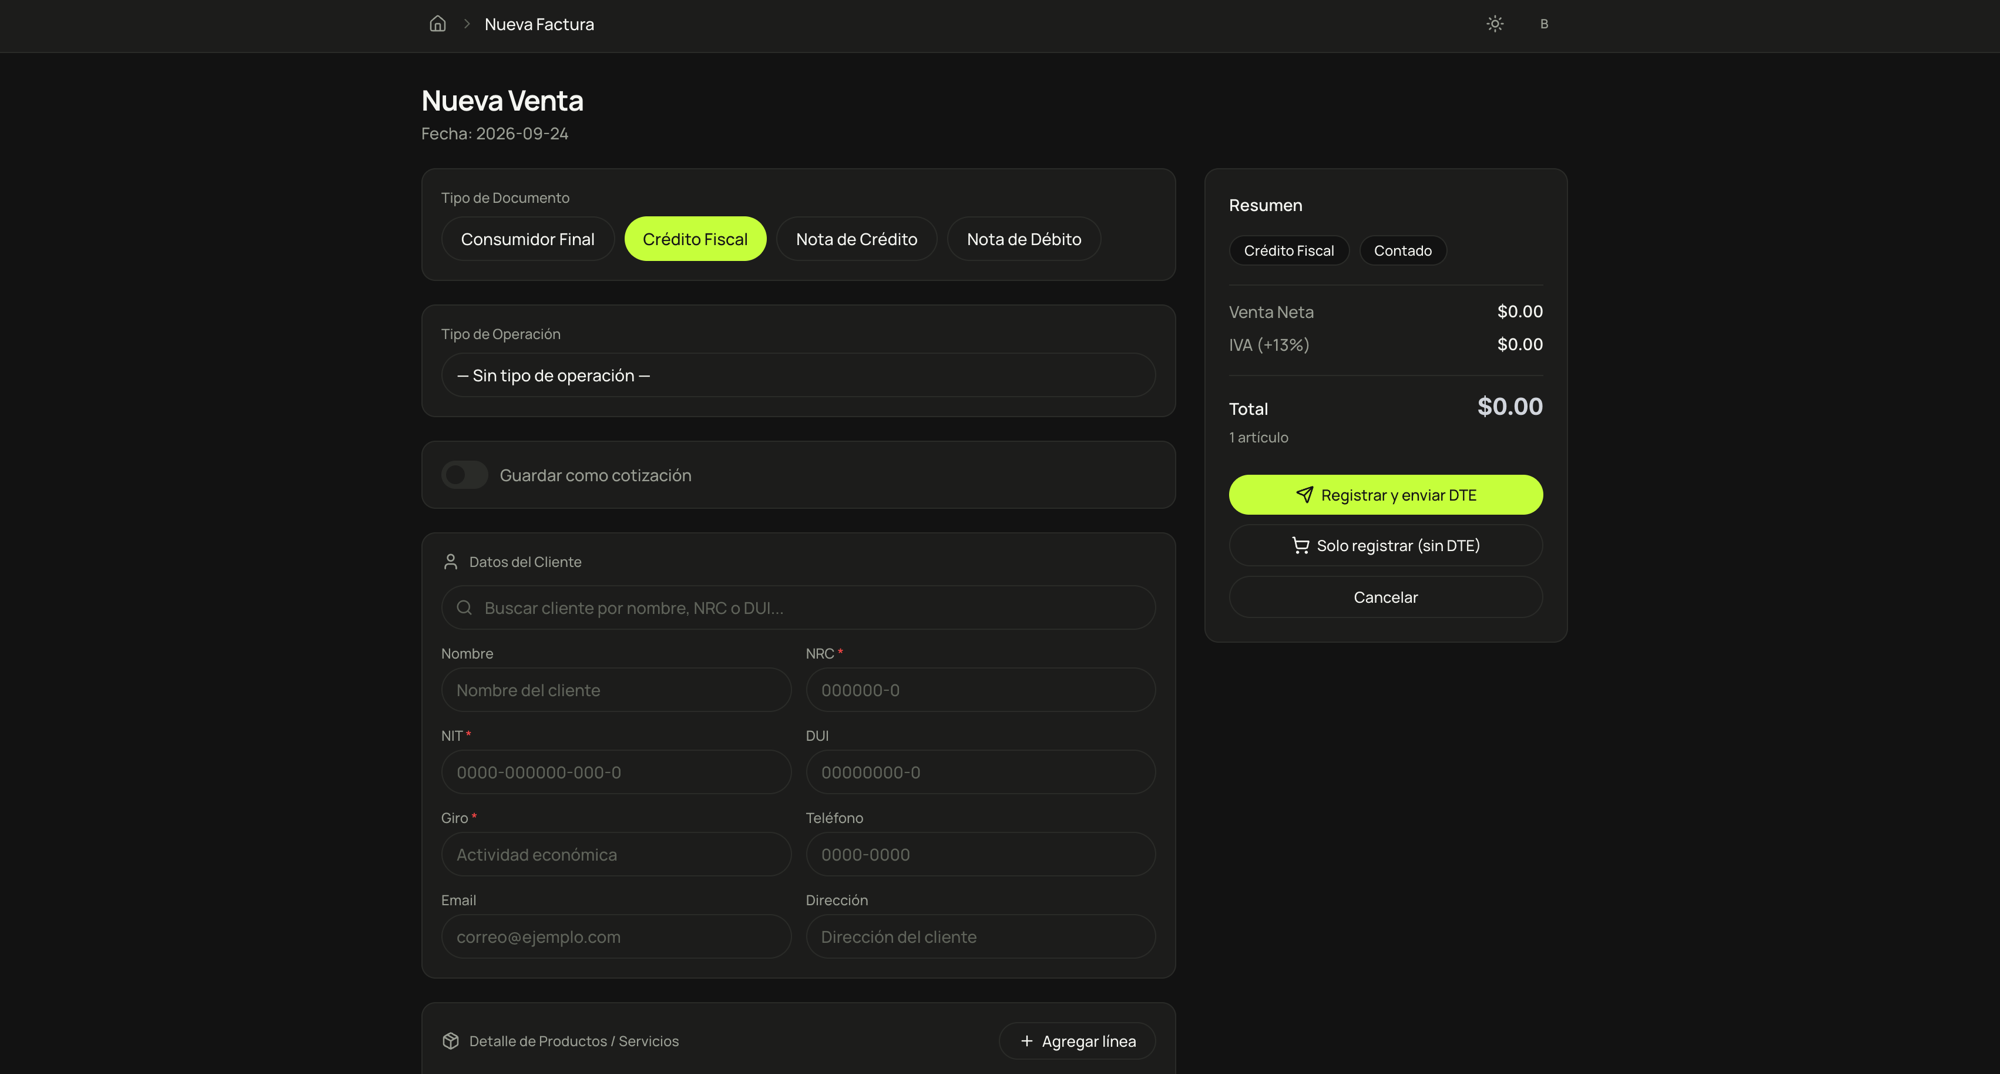Open user menu avatar B
This screenshot has height=1074, width=2000.
tap(1544, 23)
